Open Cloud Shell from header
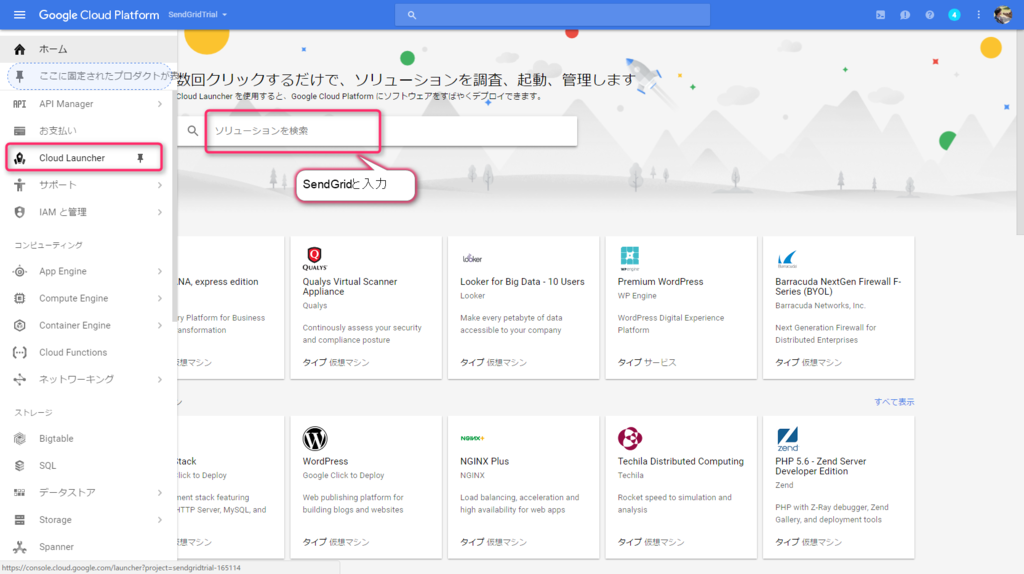The height and width of the screenshot is (574, 1024). click(880, 14)
